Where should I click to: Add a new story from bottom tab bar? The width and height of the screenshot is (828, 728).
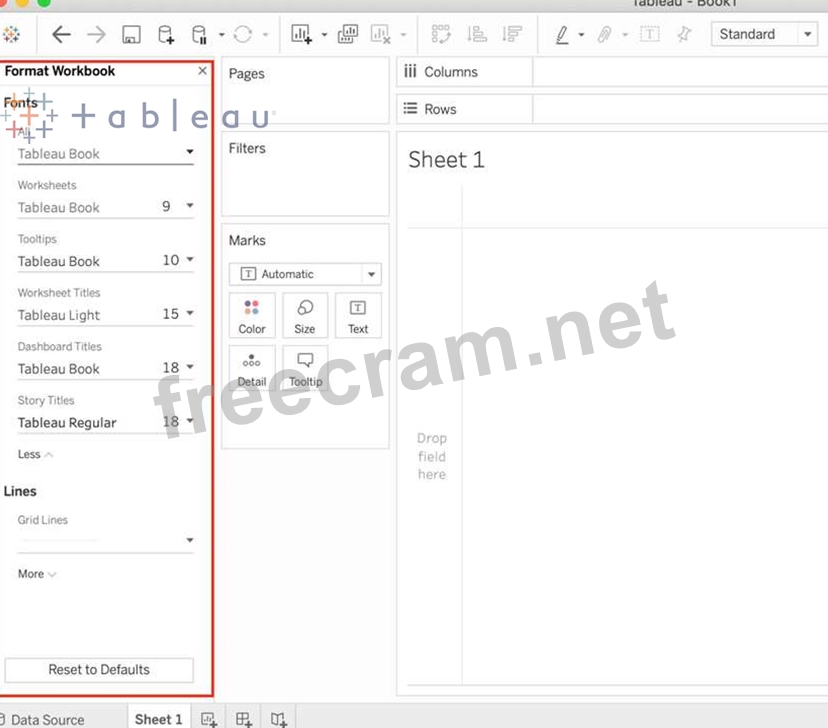coord(279,719)
